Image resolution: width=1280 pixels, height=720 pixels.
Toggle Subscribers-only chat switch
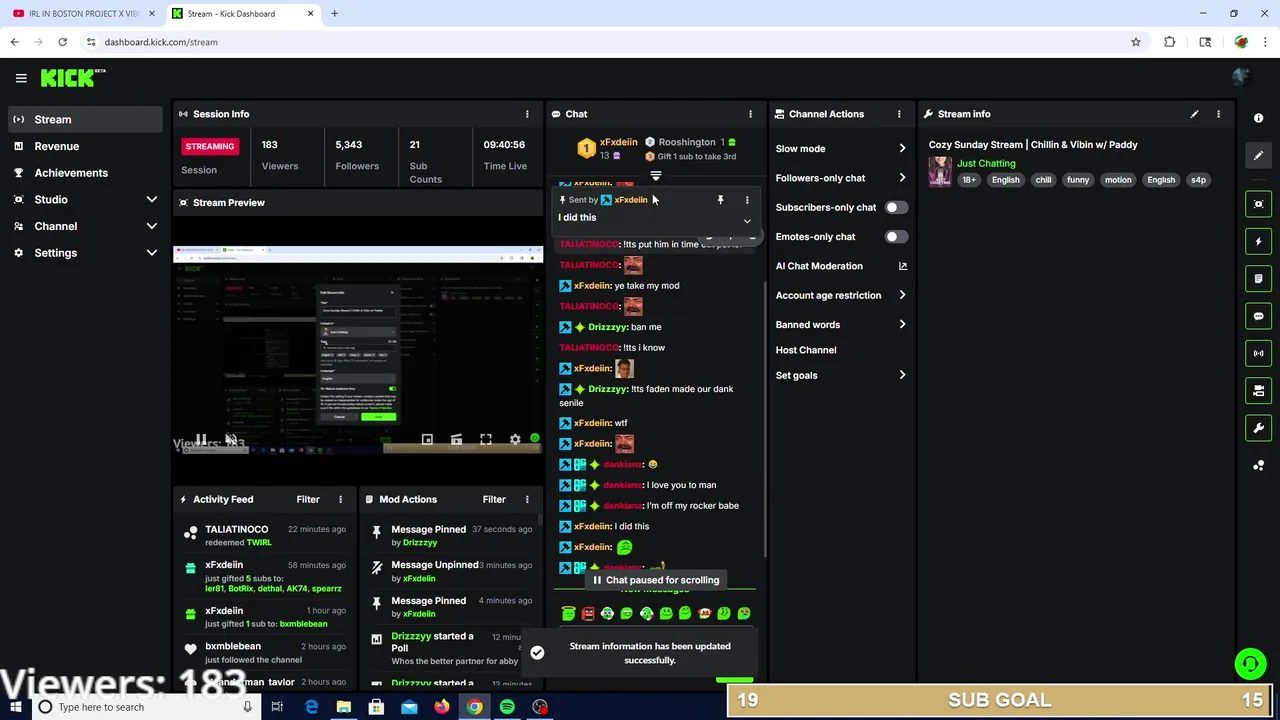pos(896,207)
